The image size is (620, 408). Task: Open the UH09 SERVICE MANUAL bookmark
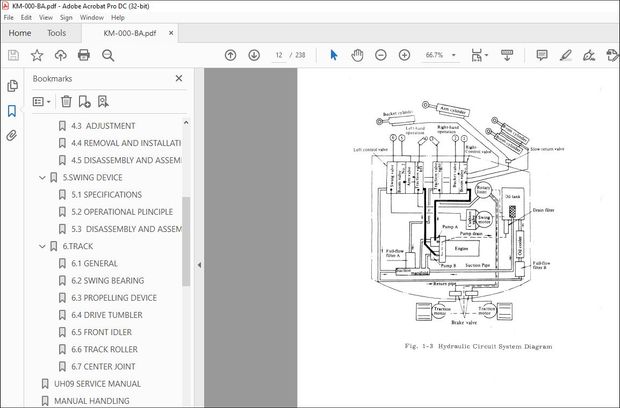click(97, 384)
